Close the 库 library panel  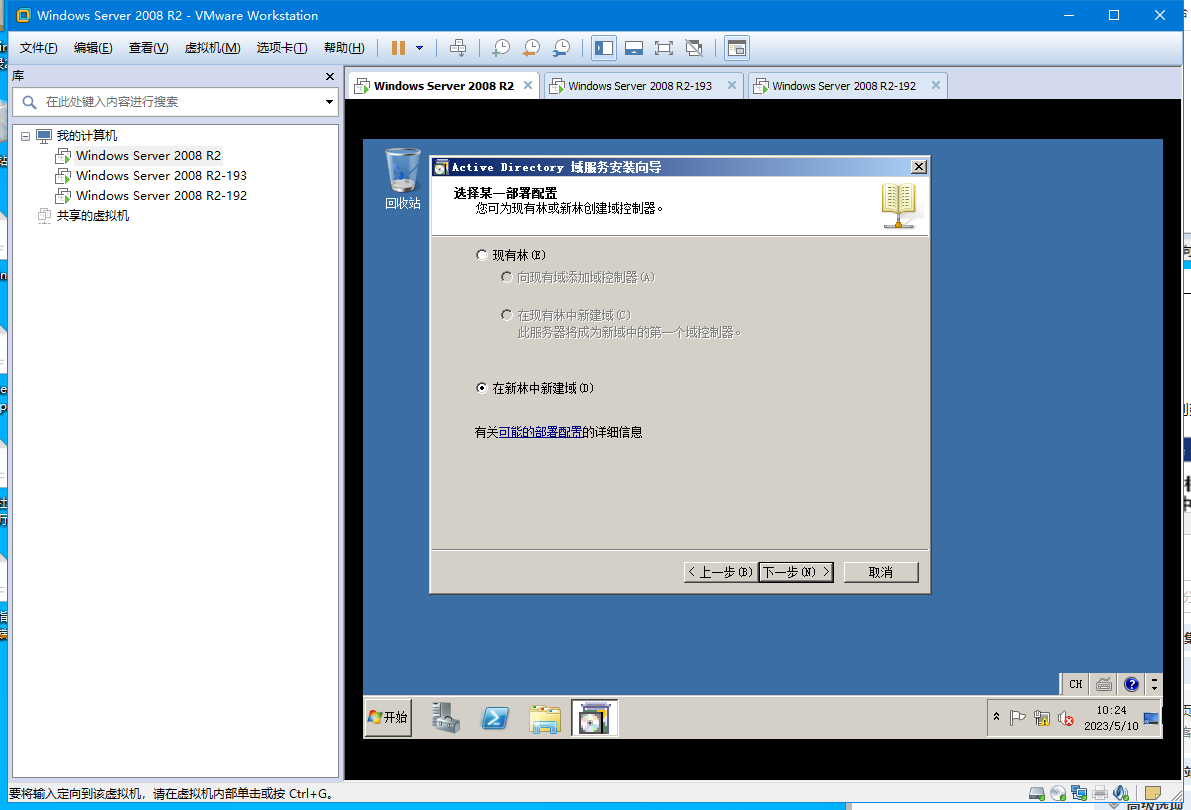coord(330,76)
